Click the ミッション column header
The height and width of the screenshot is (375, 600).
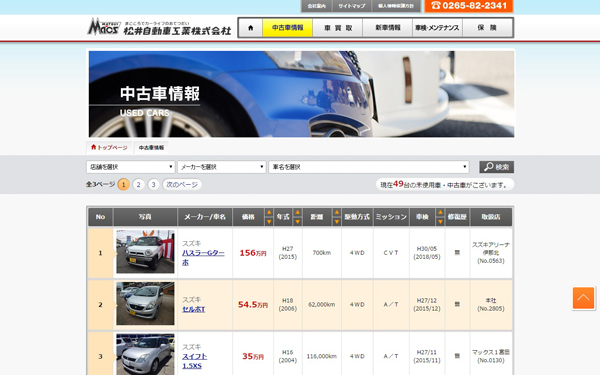[391, 217]
